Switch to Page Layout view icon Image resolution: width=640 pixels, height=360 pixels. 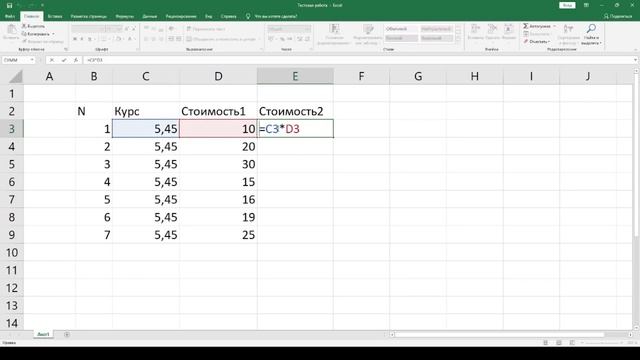pyautogui.click(x=559, y=343)
